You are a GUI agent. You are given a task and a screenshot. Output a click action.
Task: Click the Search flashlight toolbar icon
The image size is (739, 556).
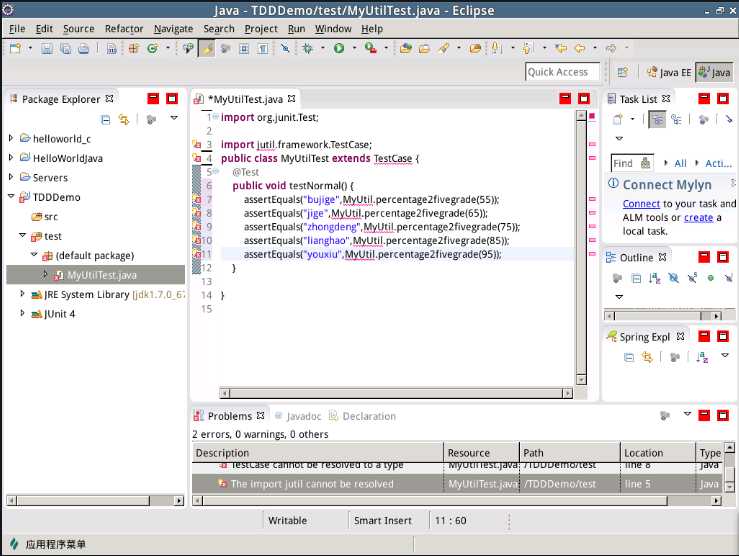click(x=443, y=48)
